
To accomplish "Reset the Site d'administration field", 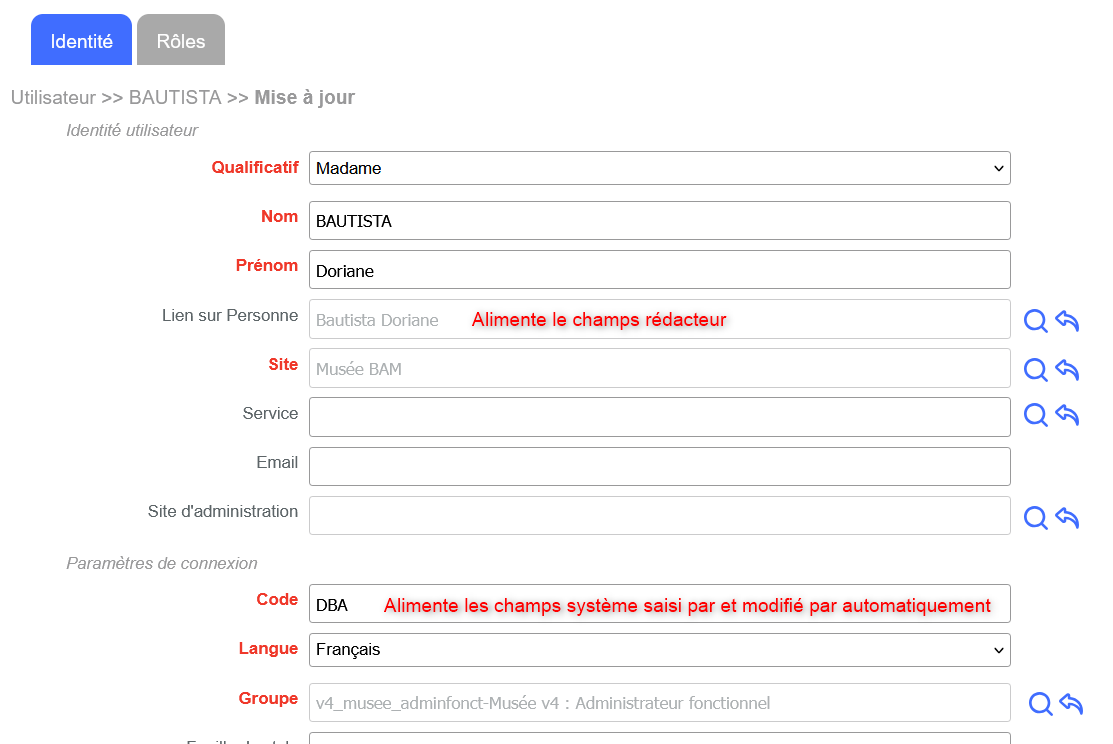I will tap(1067, 517).
